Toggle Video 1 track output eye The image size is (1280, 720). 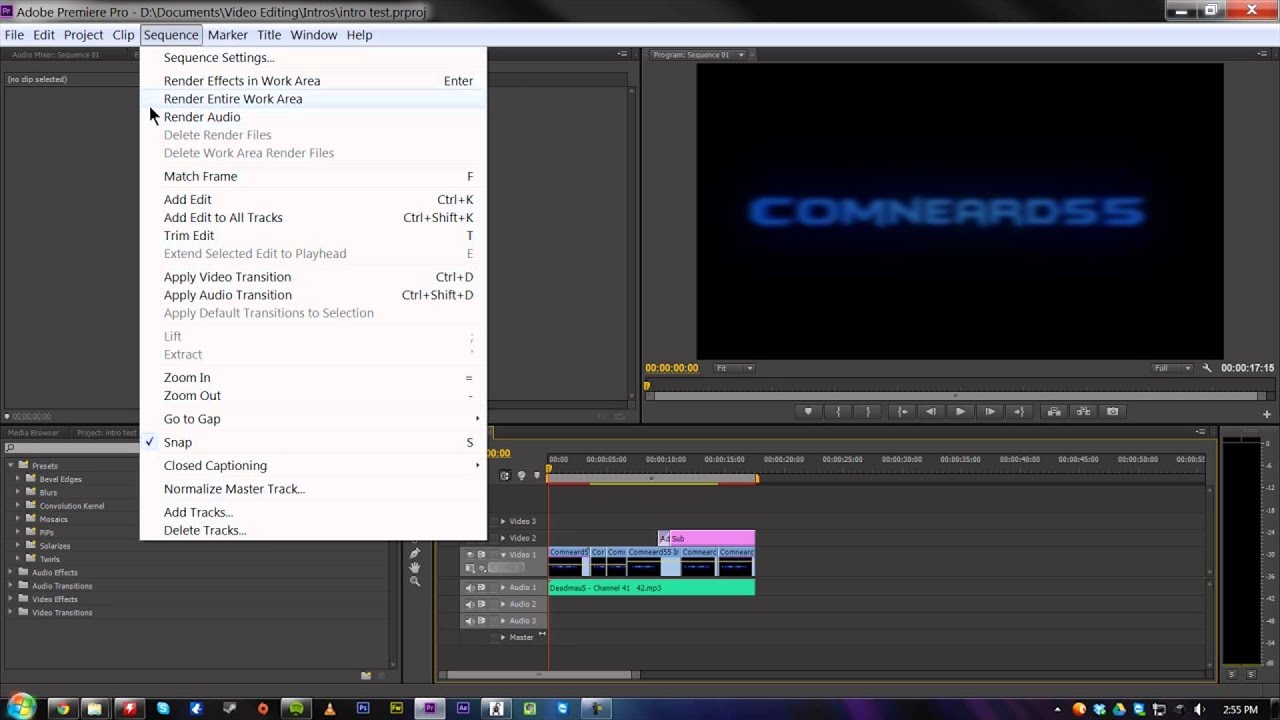click(x=470, y=554)
